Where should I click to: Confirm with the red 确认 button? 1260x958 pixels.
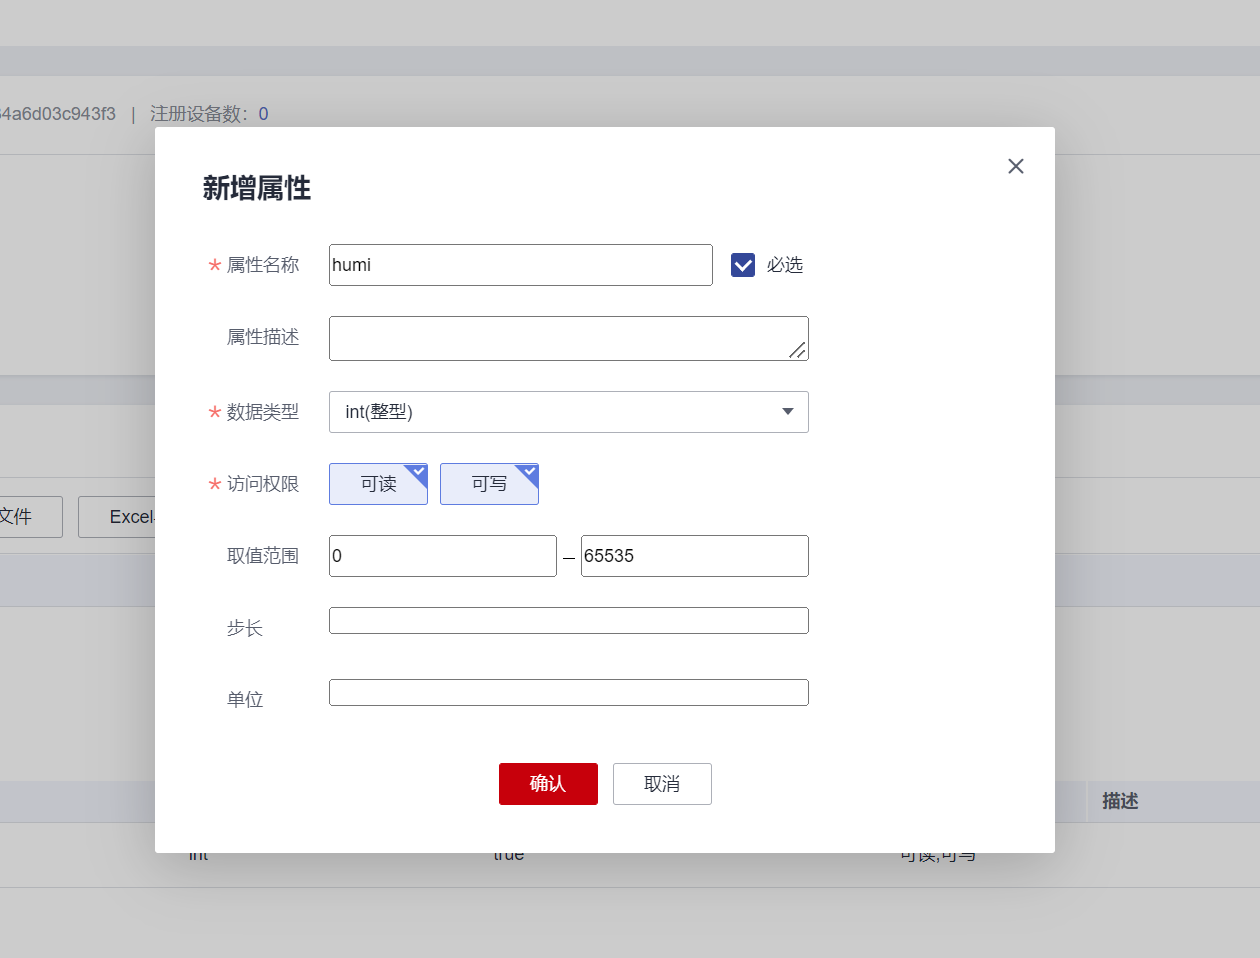548,784
